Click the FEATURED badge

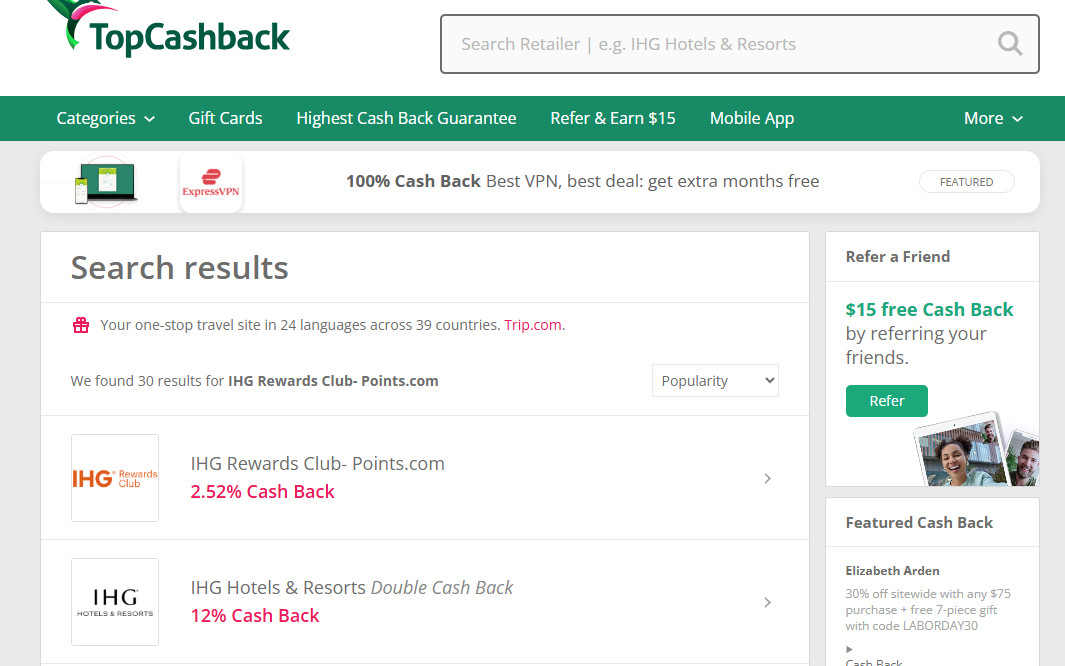[966, 182]
